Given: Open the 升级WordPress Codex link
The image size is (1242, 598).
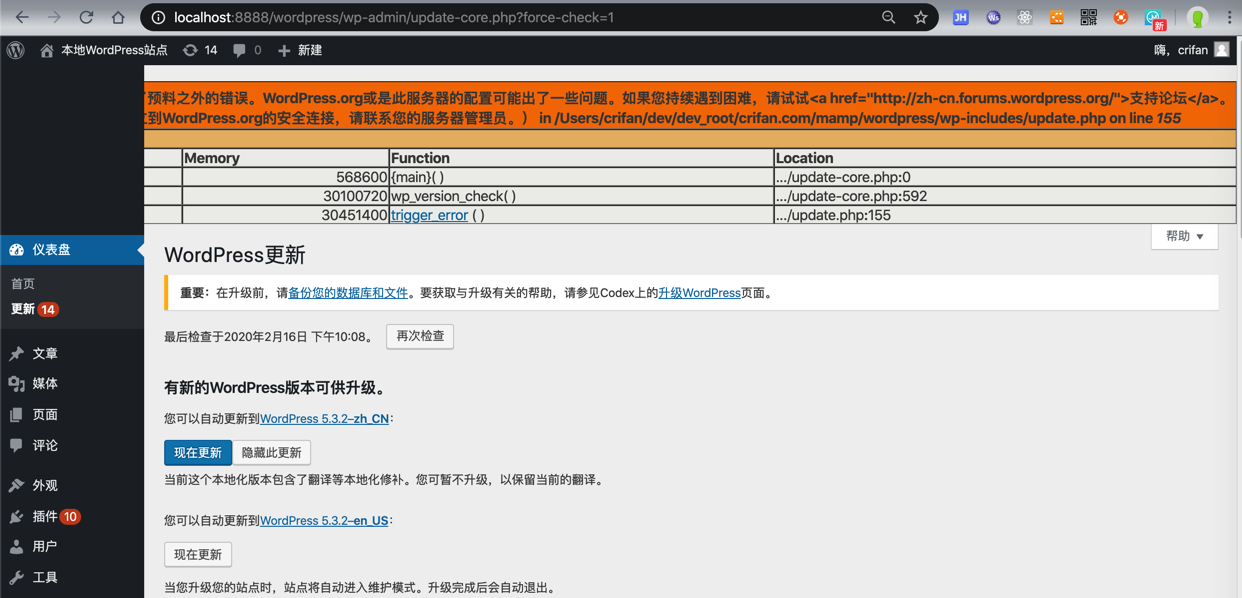Looking at the screenshot, I should point(699,293).
